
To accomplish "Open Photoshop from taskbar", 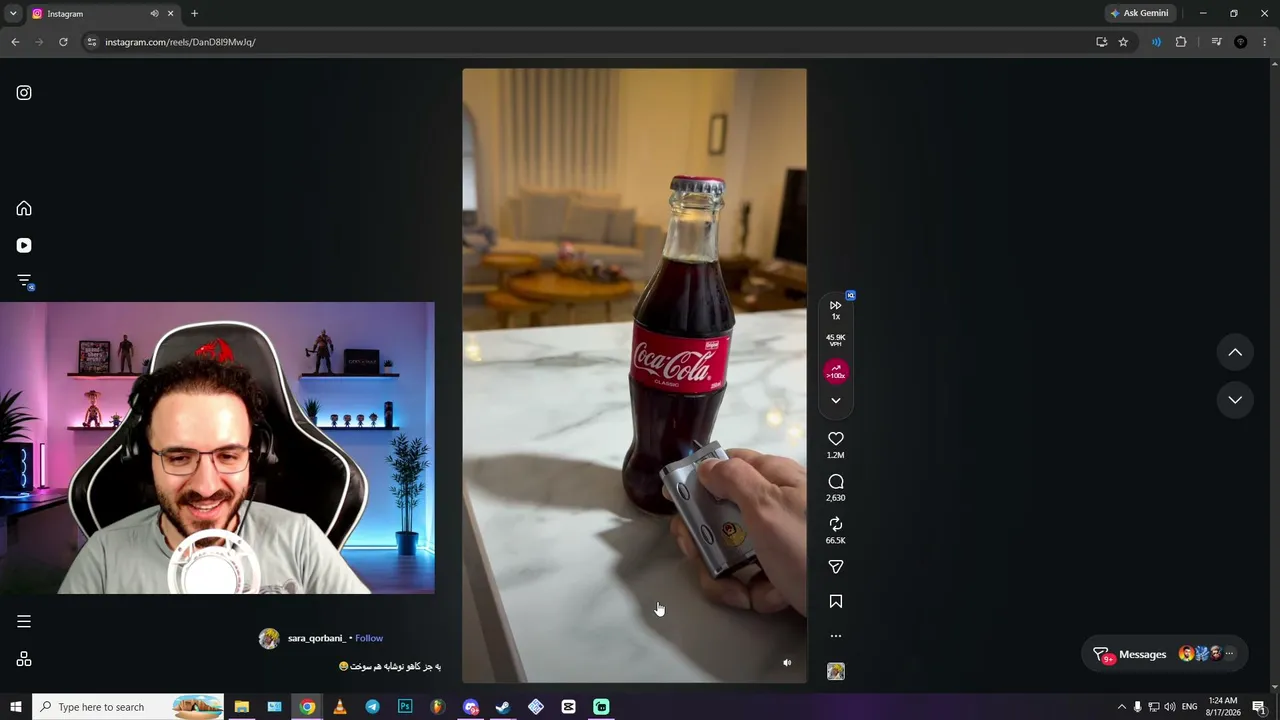I will [405, 707].
